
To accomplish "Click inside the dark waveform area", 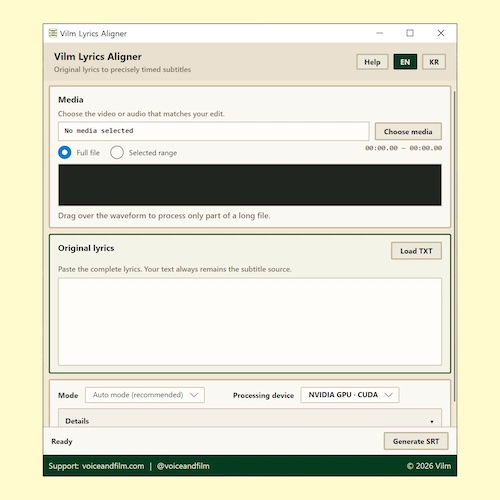I will click(250, 185).
